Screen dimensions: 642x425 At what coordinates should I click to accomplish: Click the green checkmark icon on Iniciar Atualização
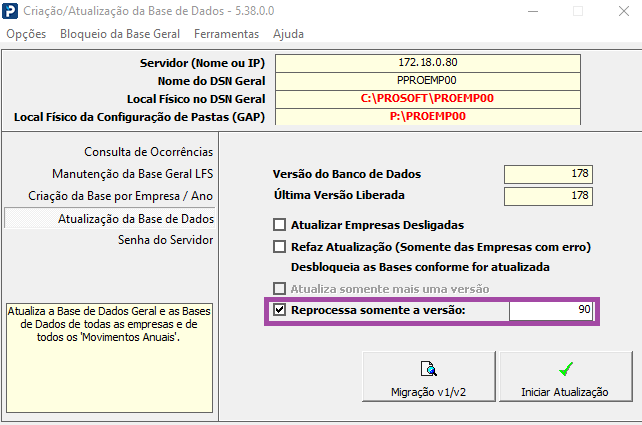point(565,368)
